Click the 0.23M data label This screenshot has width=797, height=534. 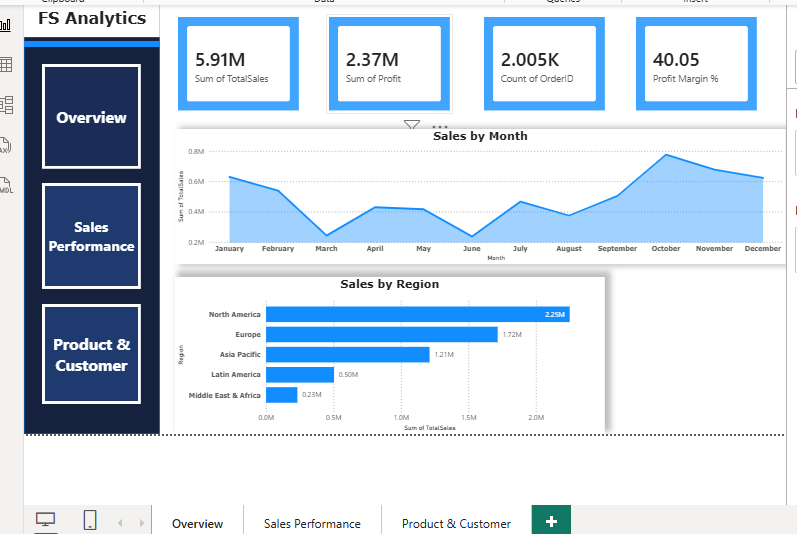312,394
